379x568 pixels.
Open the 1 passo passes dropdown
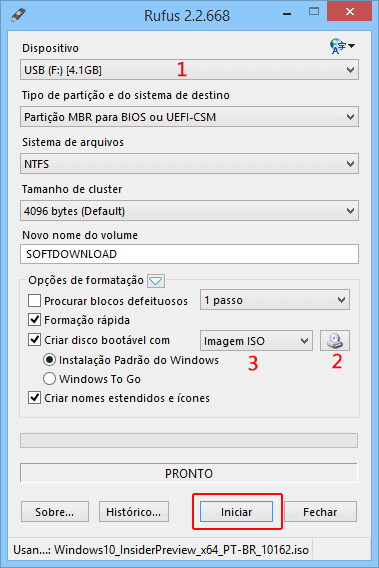coord(275,300)
